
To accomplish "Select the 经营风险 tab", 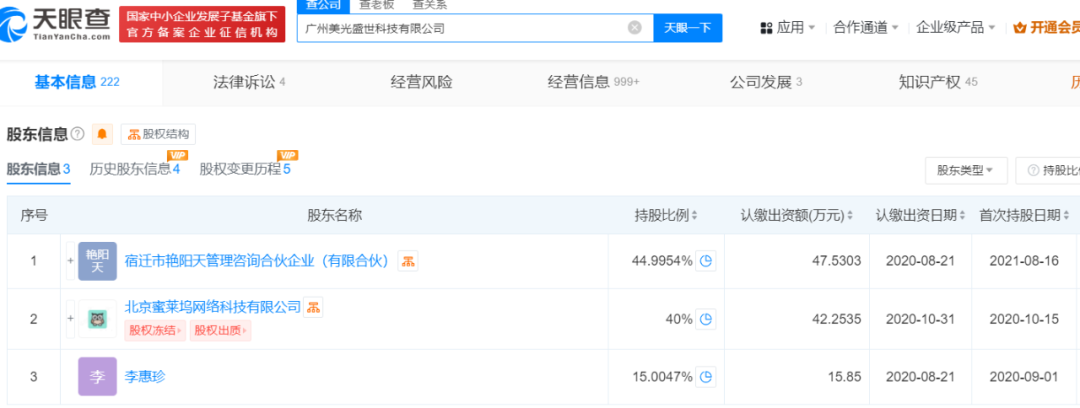I will click(x=422, y=82).
